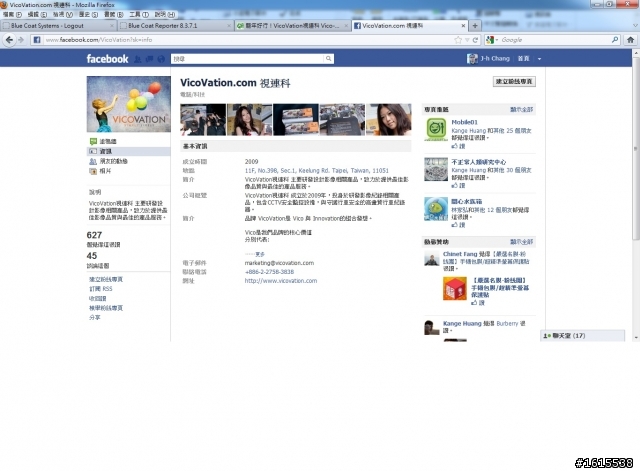This screenshot has height=471, width=640.
Task: Open http://www.vicovation.com website link
Action: [281, 281]
